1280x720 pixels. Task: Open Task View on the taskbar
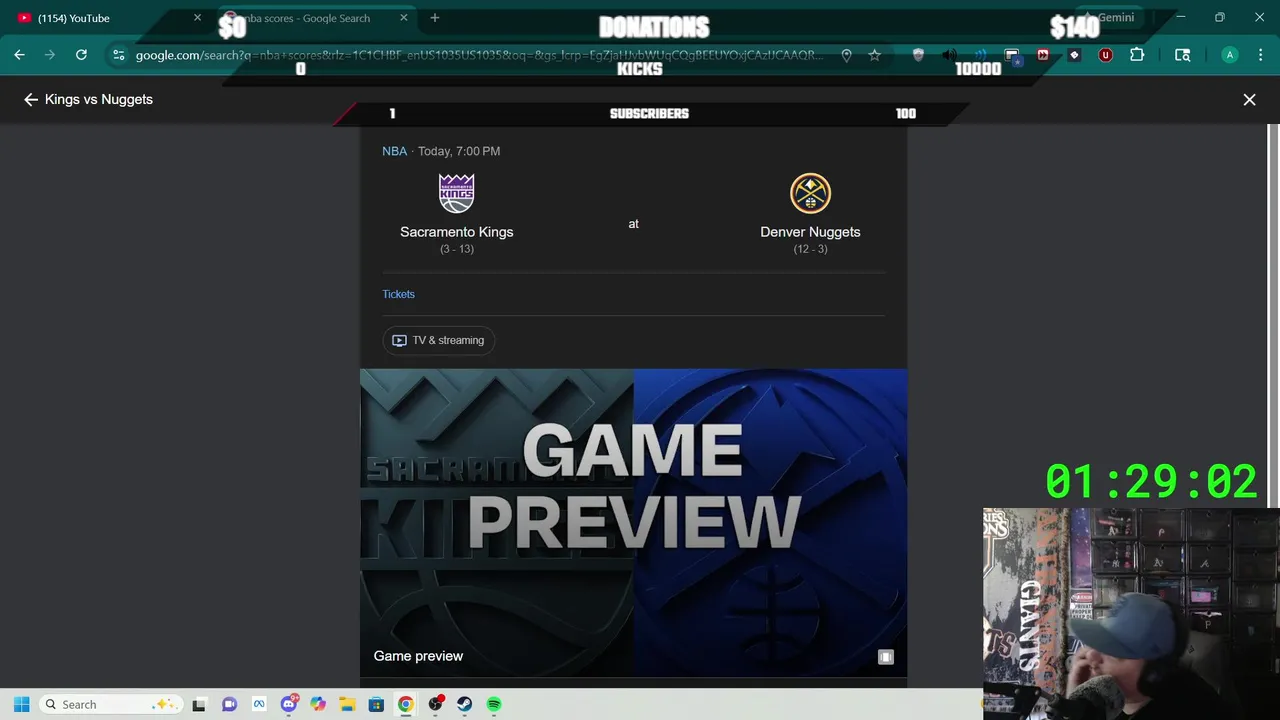[199, 704]
